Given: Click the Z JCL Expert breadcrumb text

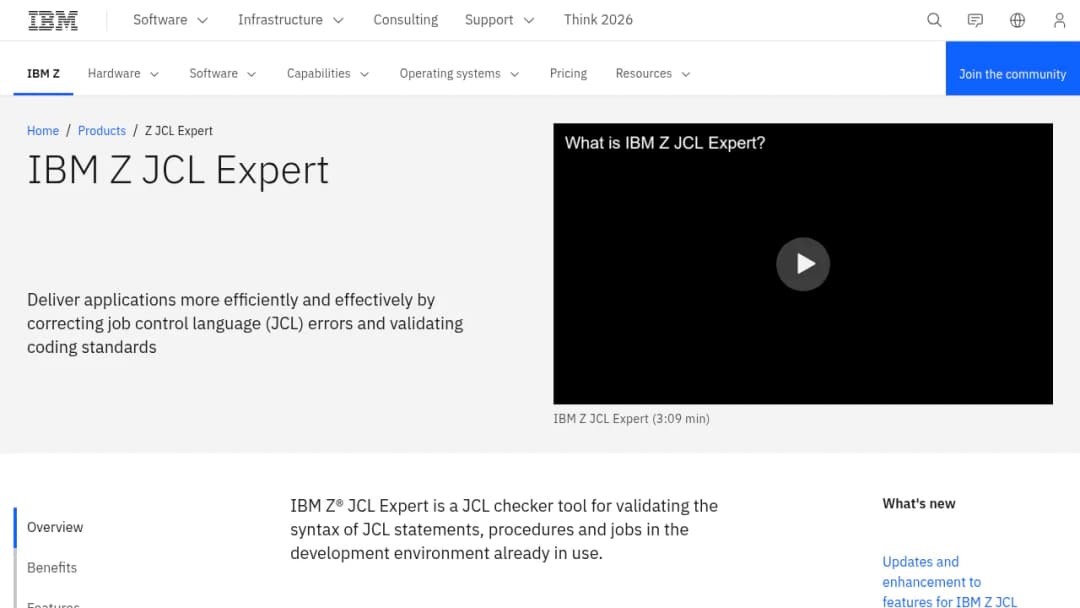Looking at the screenshot, I should tap(178, 131).
